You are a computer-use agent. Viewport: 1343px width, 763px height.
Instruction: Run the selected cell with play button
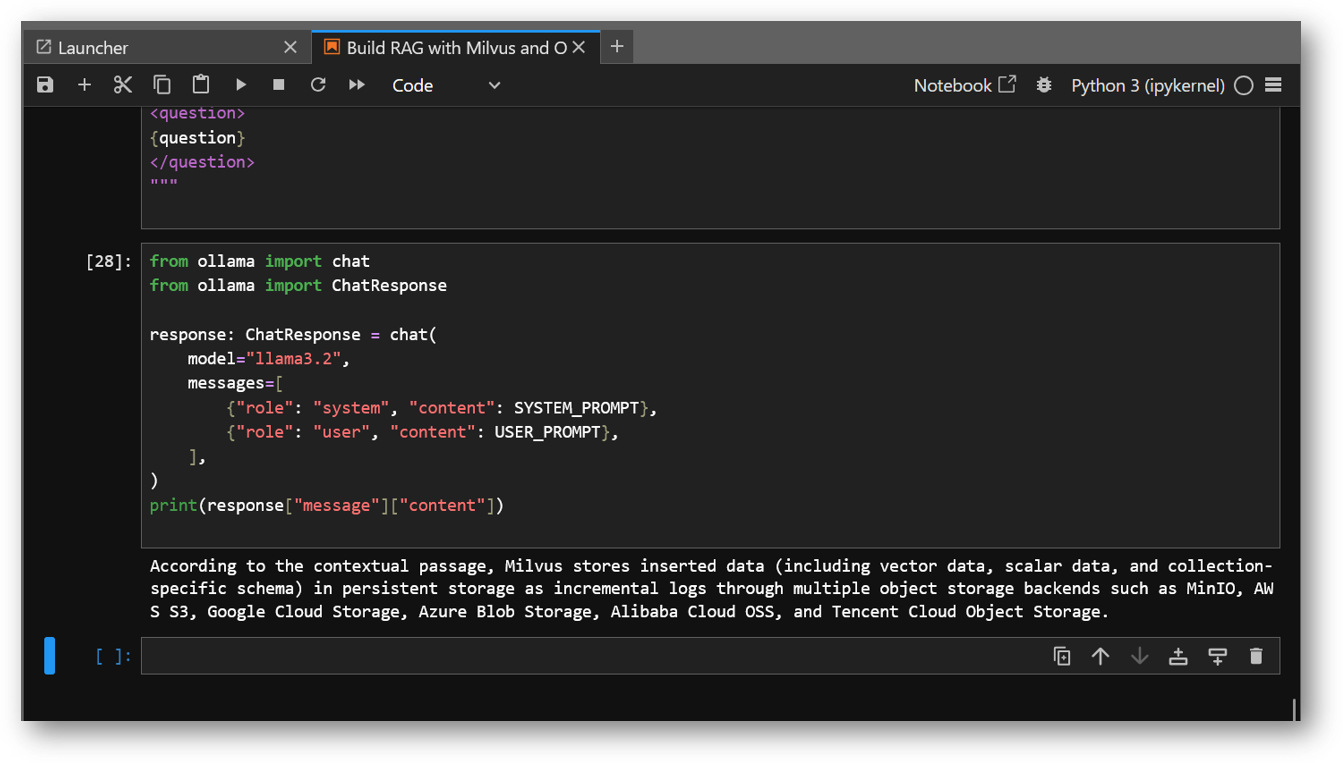pyautogui.click(x=240, y=85)
